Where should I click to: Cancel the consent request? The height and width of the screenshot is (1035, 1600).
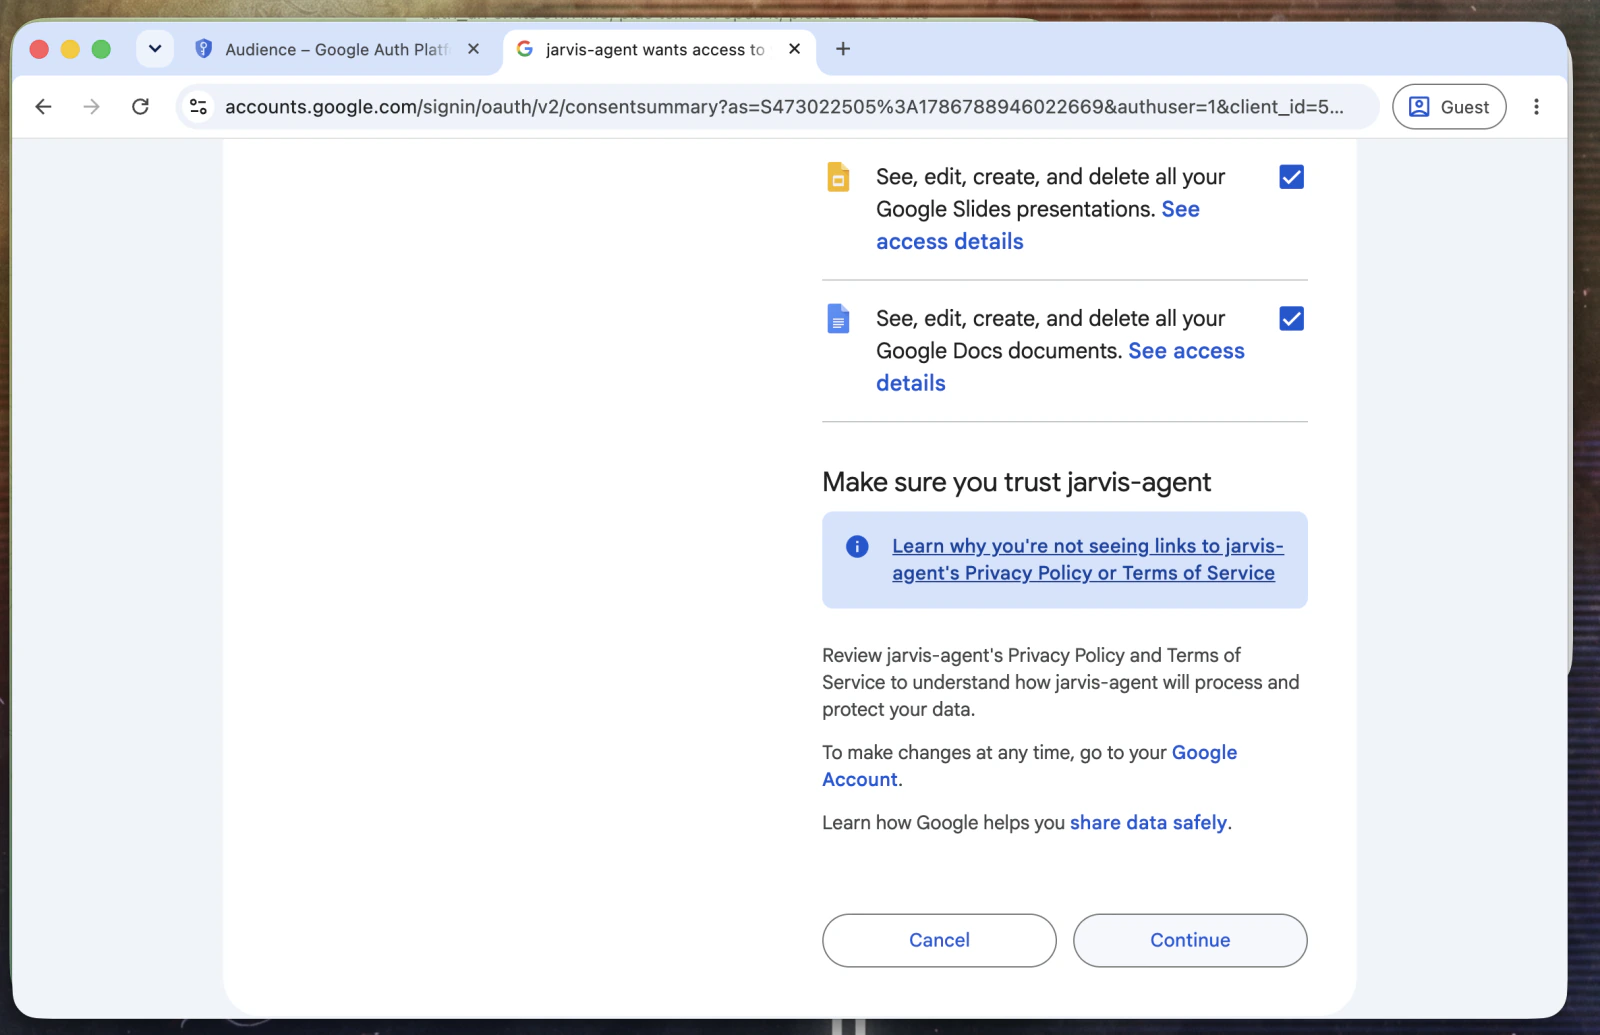tap(939, 940)
